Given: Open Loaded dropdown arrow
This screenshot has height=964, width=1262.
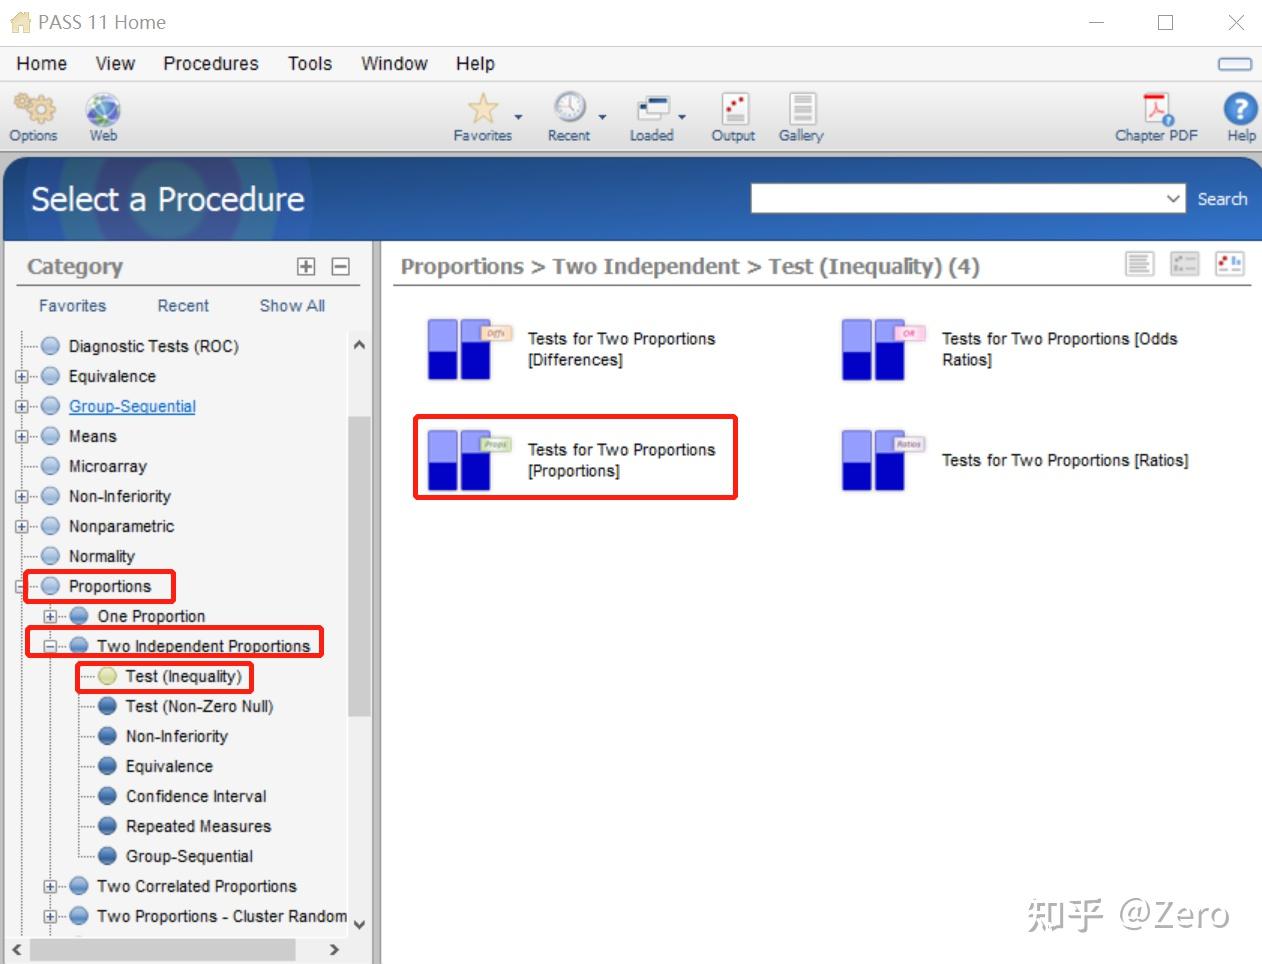Looking at the screenshot, I should coord(682,117).
